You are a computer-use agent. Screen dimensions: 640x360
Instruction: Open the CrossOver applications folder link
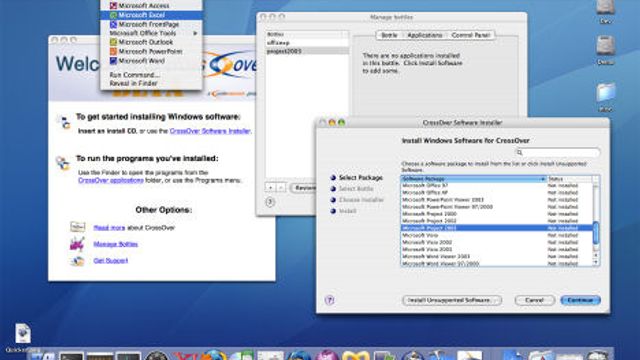111,180
